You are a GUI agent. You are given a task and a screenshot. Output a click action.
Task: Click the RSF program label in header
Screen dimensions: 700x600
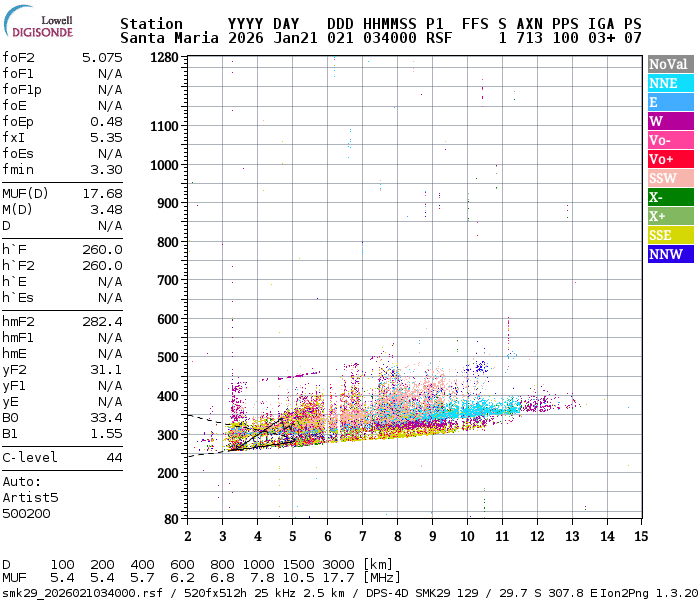pos(439,38)
